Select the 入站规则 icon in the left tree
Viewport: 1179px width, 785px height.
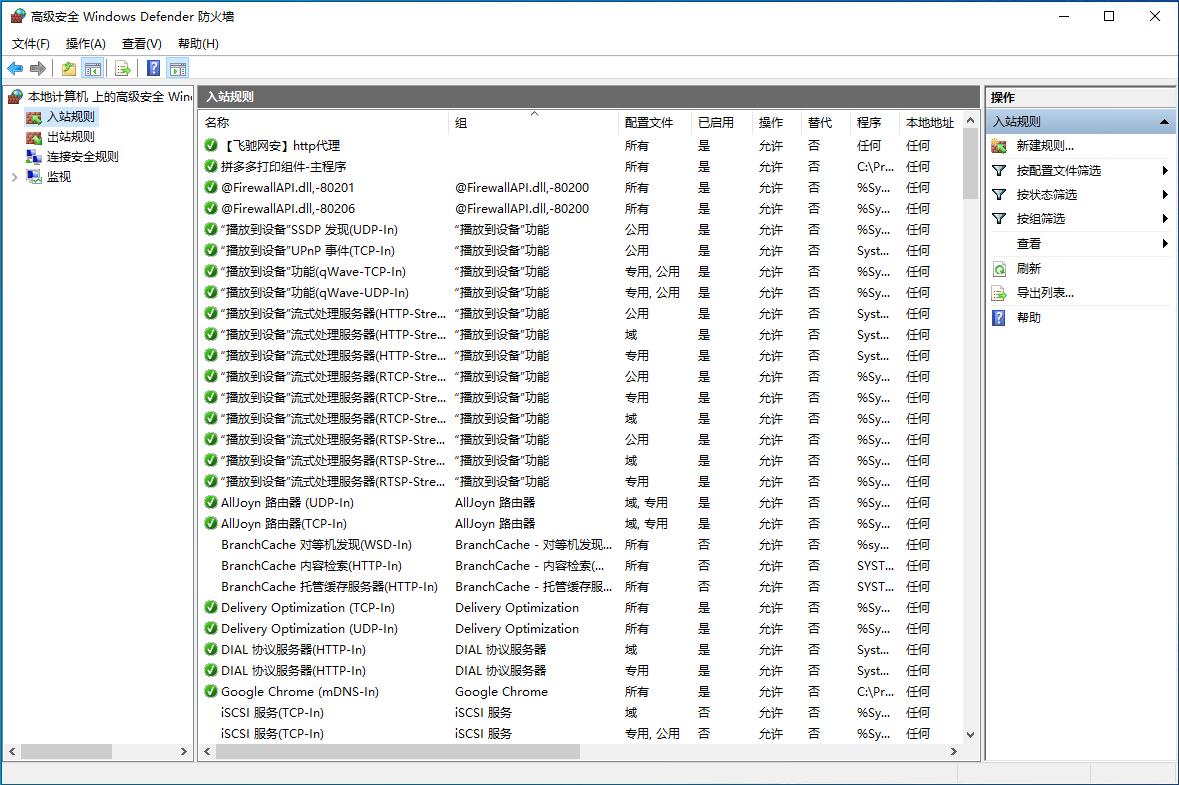33,118
